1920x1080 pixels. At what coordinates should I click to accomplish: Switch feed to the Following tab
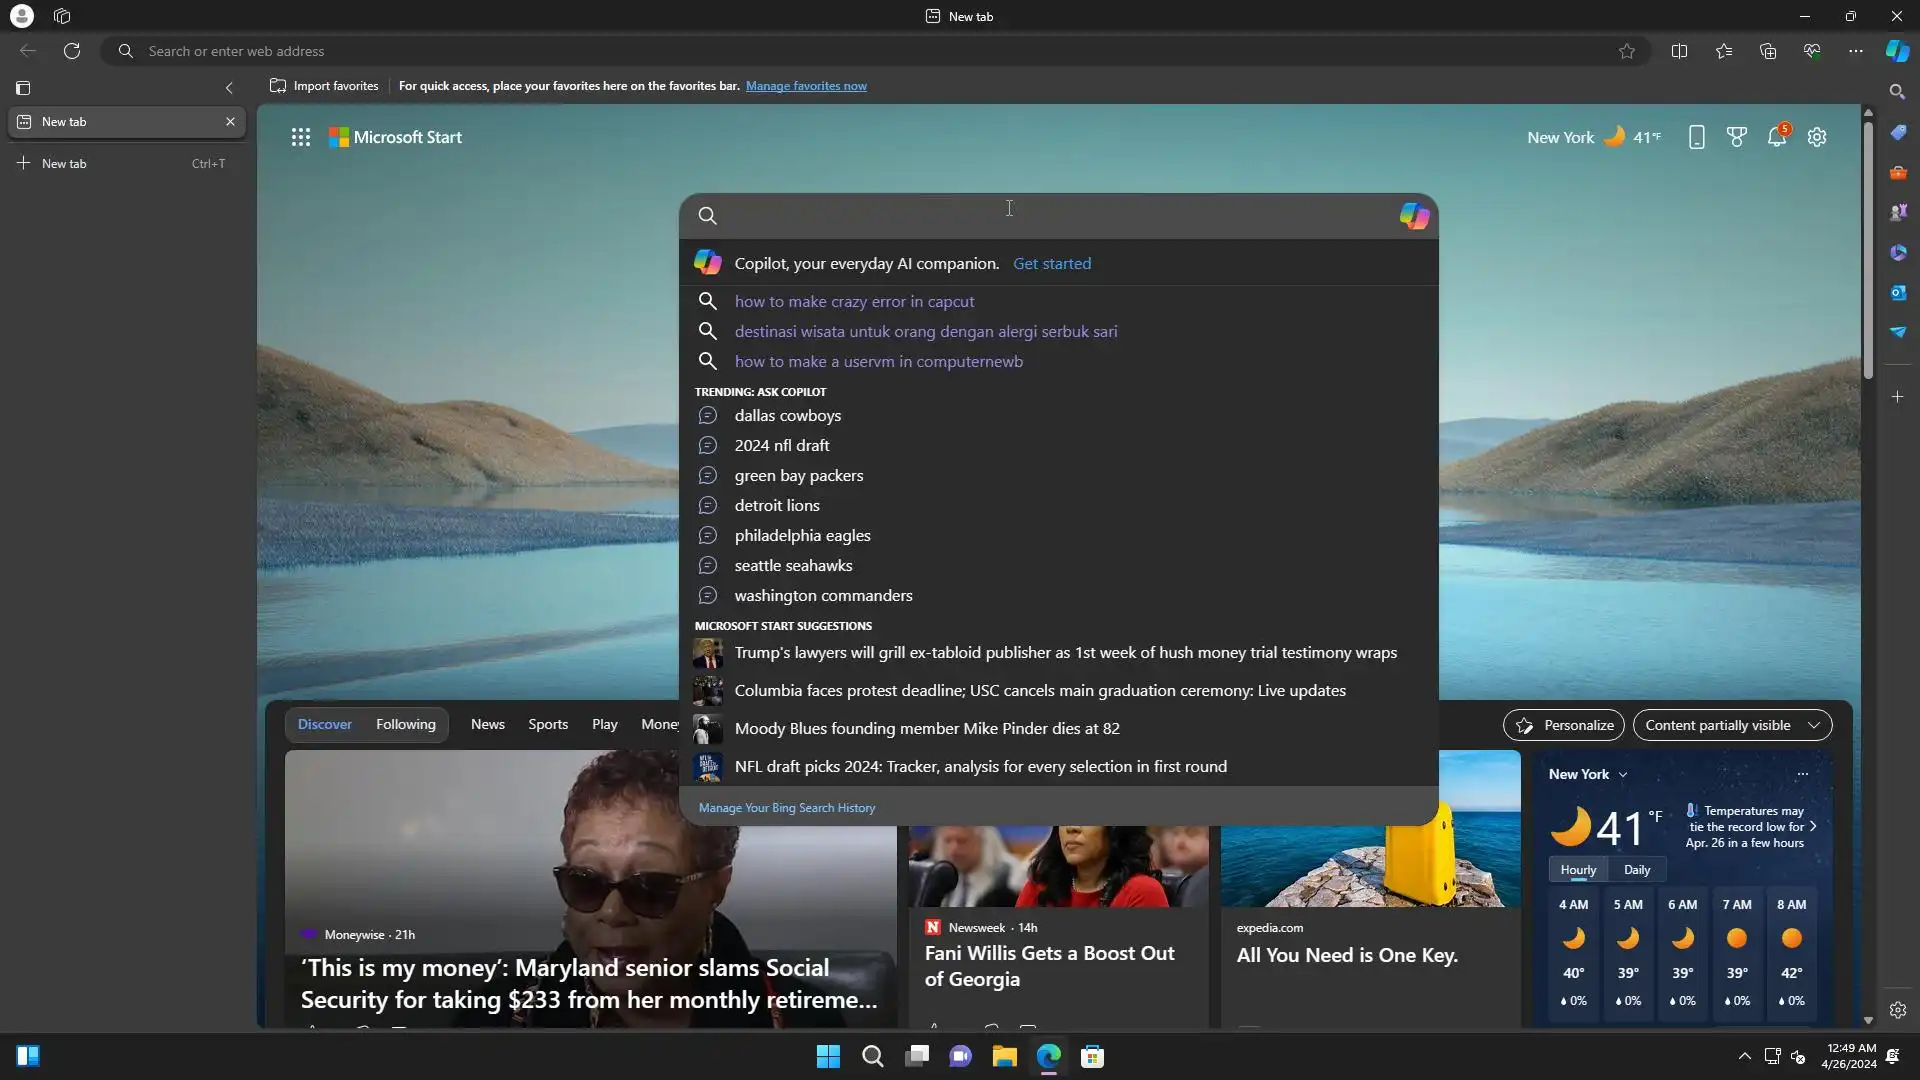click(x=405, y=725)
